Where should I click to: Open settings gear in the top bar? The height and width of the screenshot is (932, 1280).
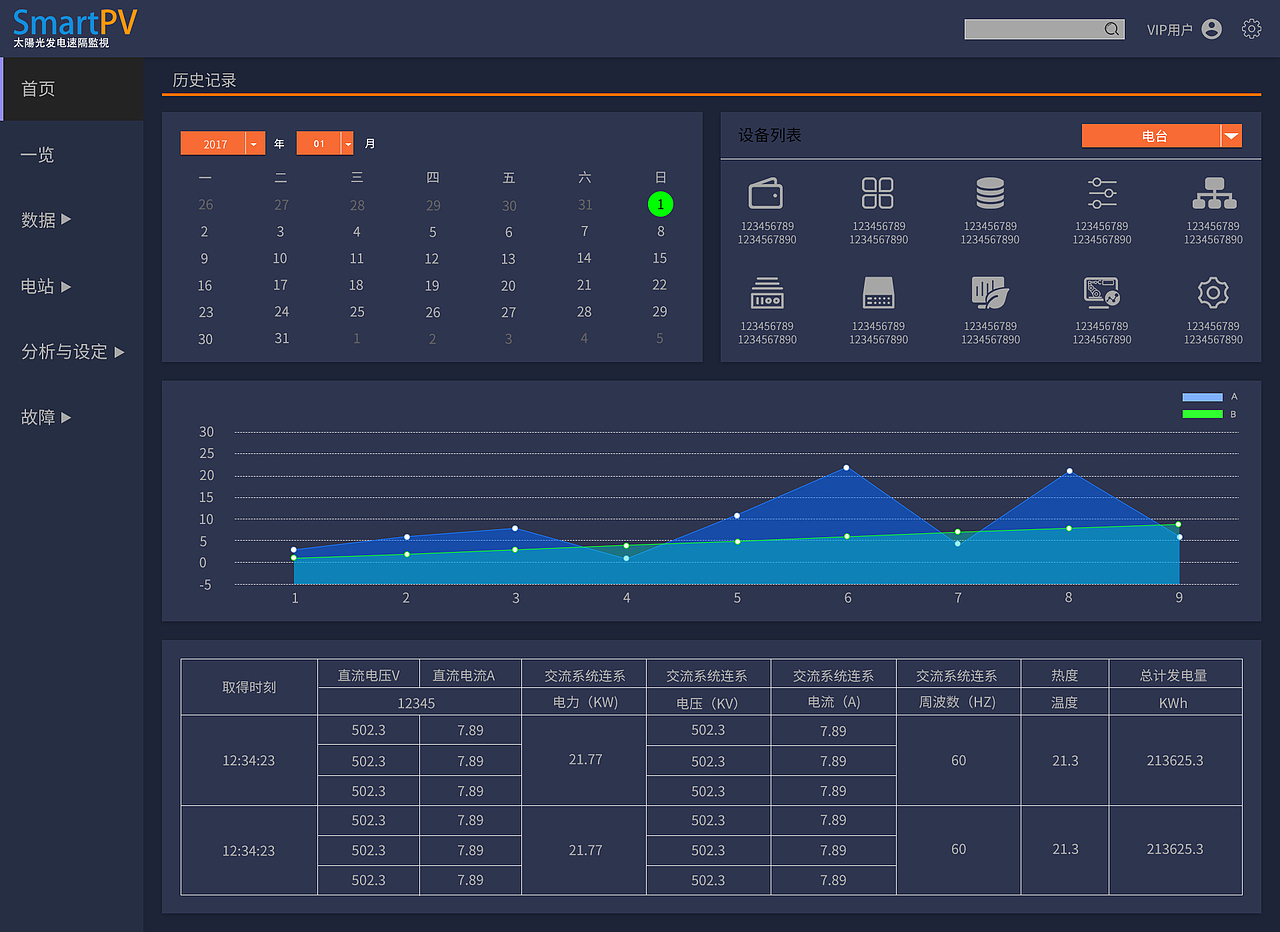pos(1252,29)
